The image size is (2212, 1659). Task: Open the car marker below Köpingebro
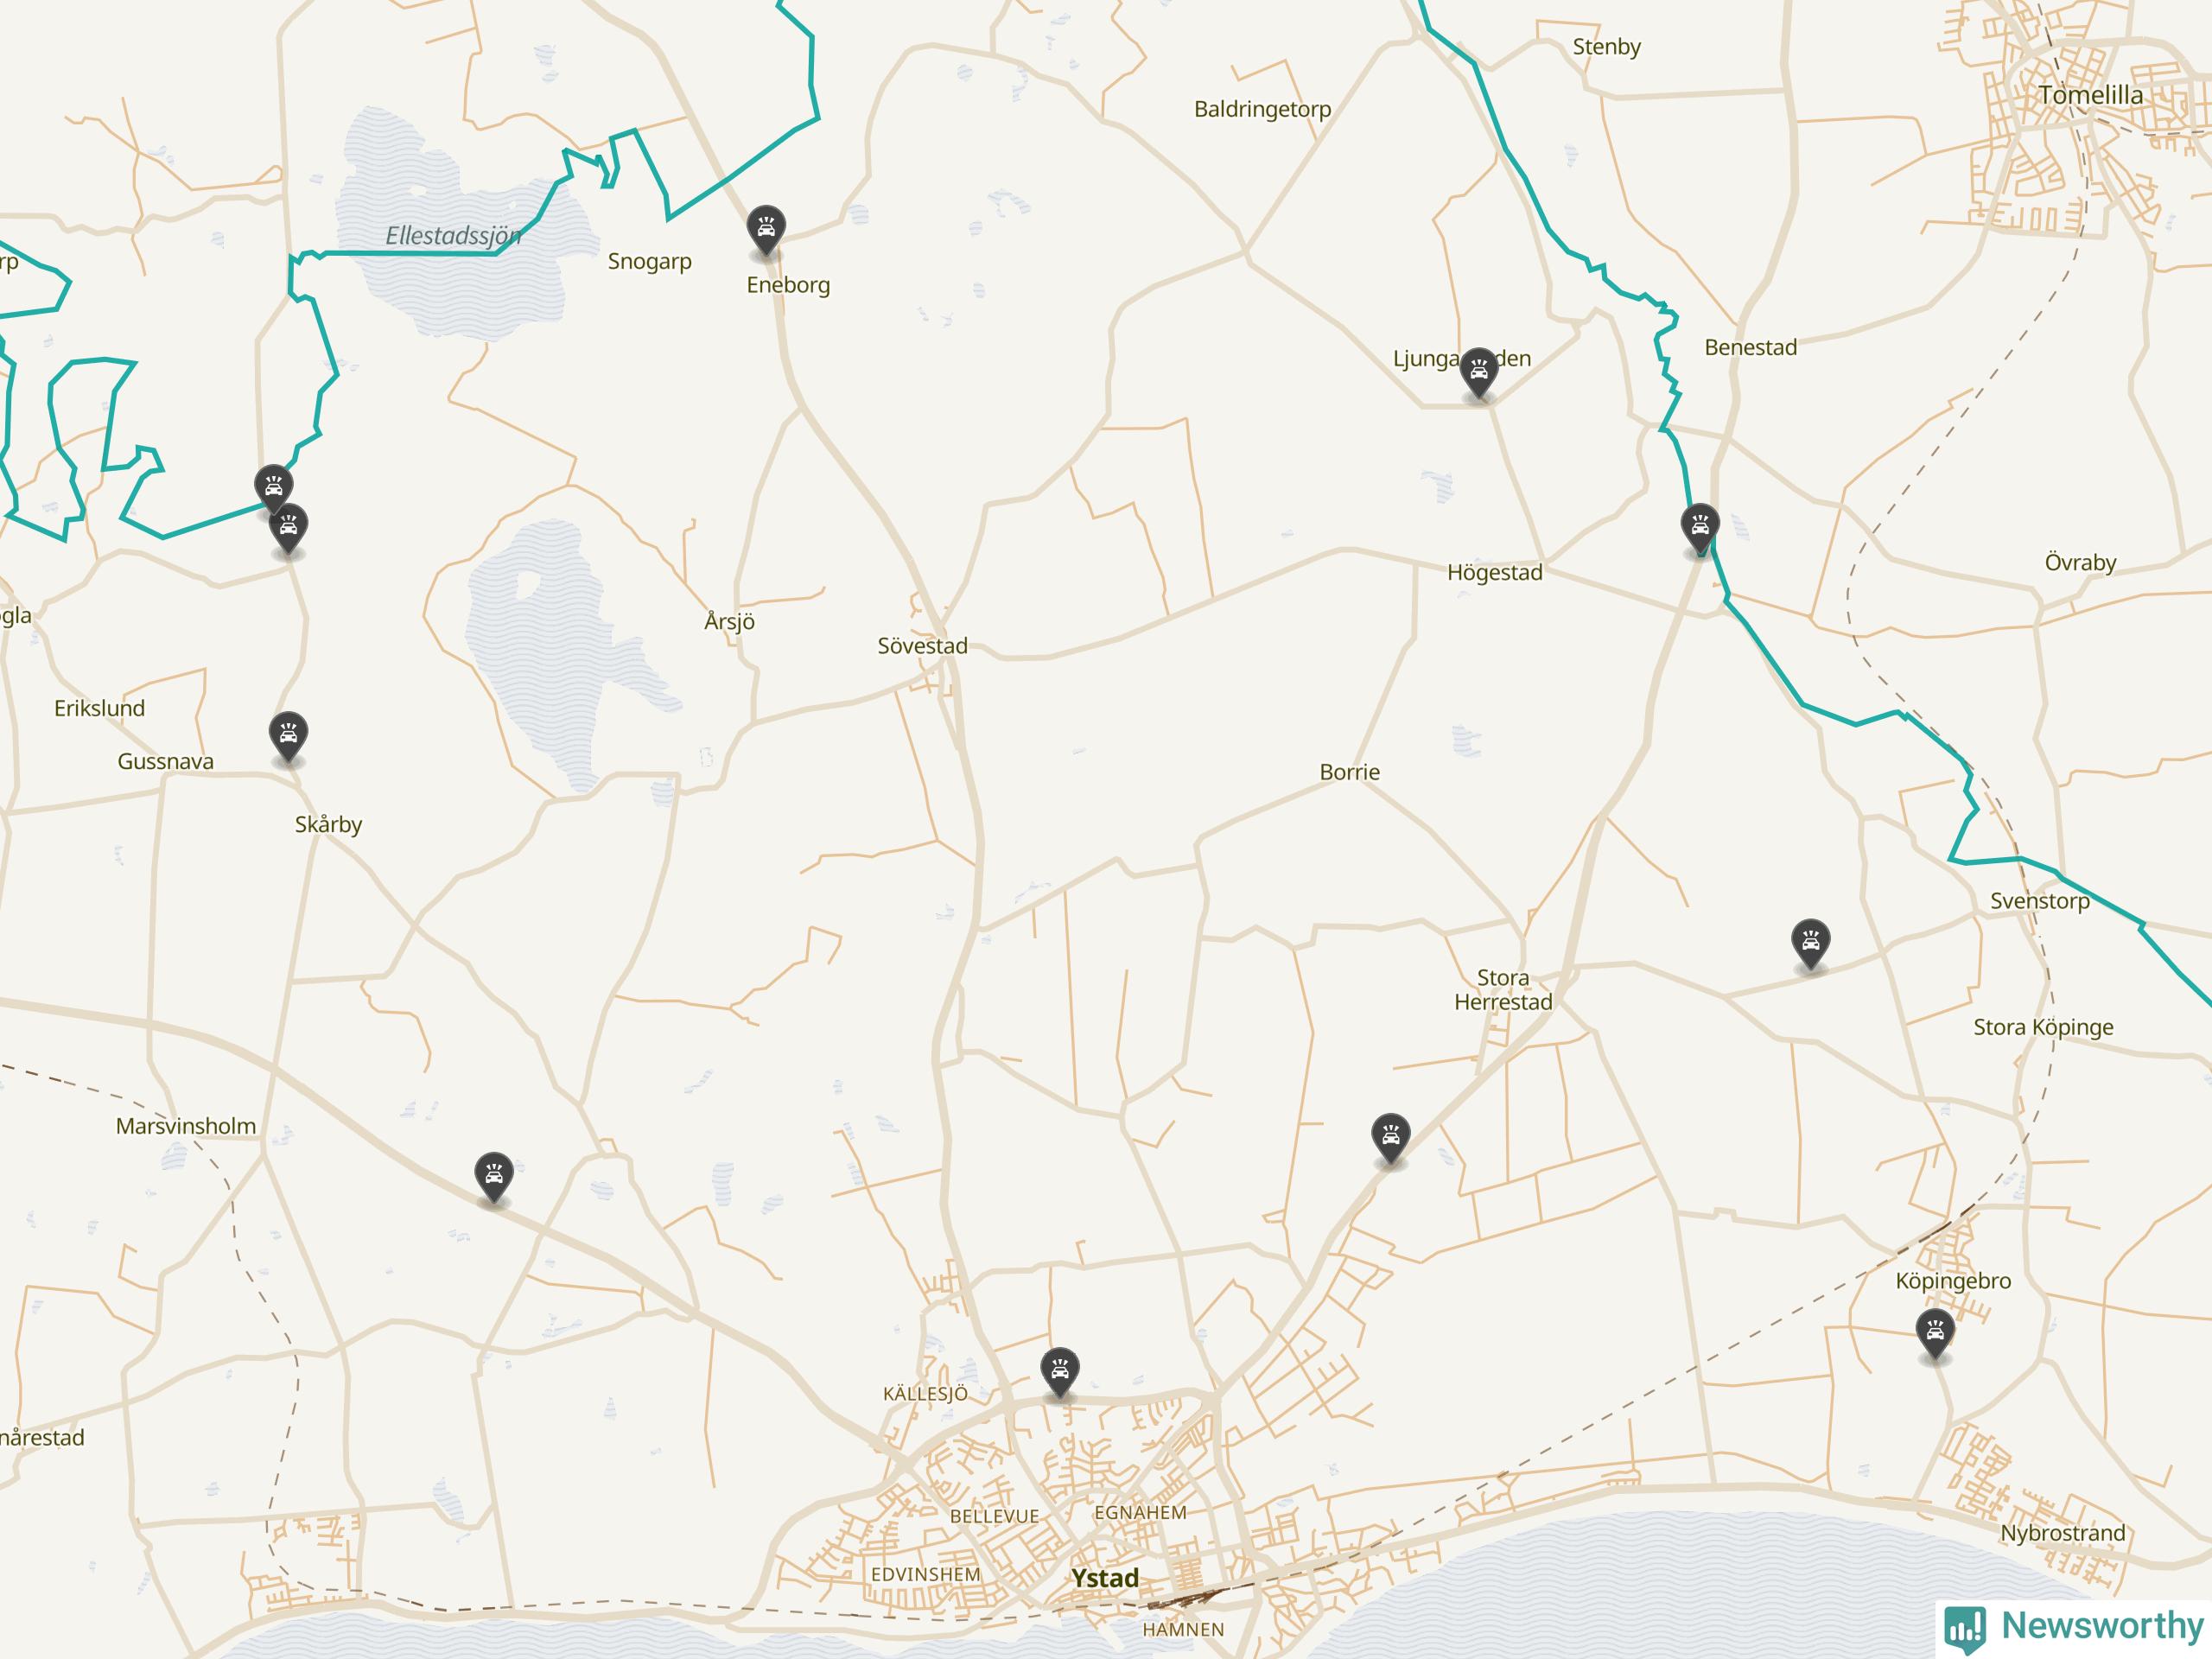(1935, 1334)
